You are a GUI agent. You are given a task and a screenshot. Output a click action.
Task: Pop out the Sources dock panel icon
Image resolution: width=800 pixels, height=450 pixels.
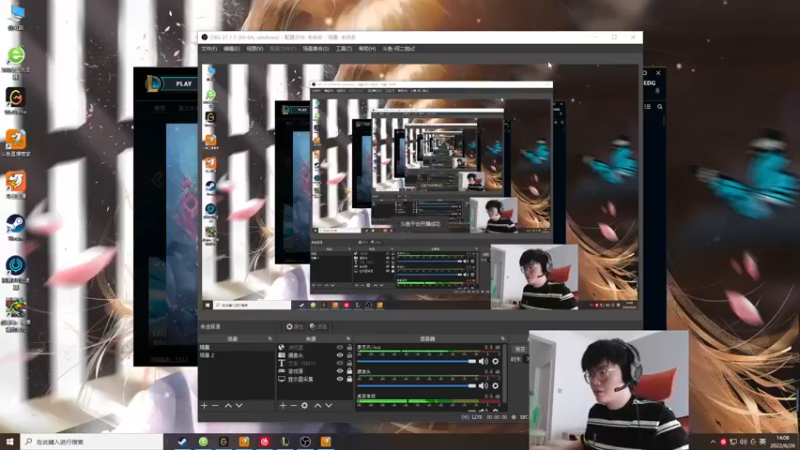[348, 339]
